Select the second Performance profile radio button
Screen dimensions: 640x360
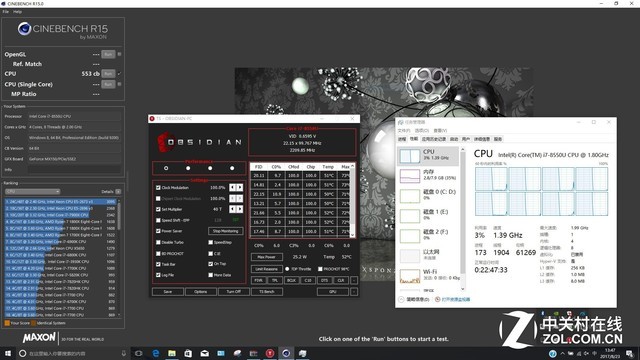point(188,168)
